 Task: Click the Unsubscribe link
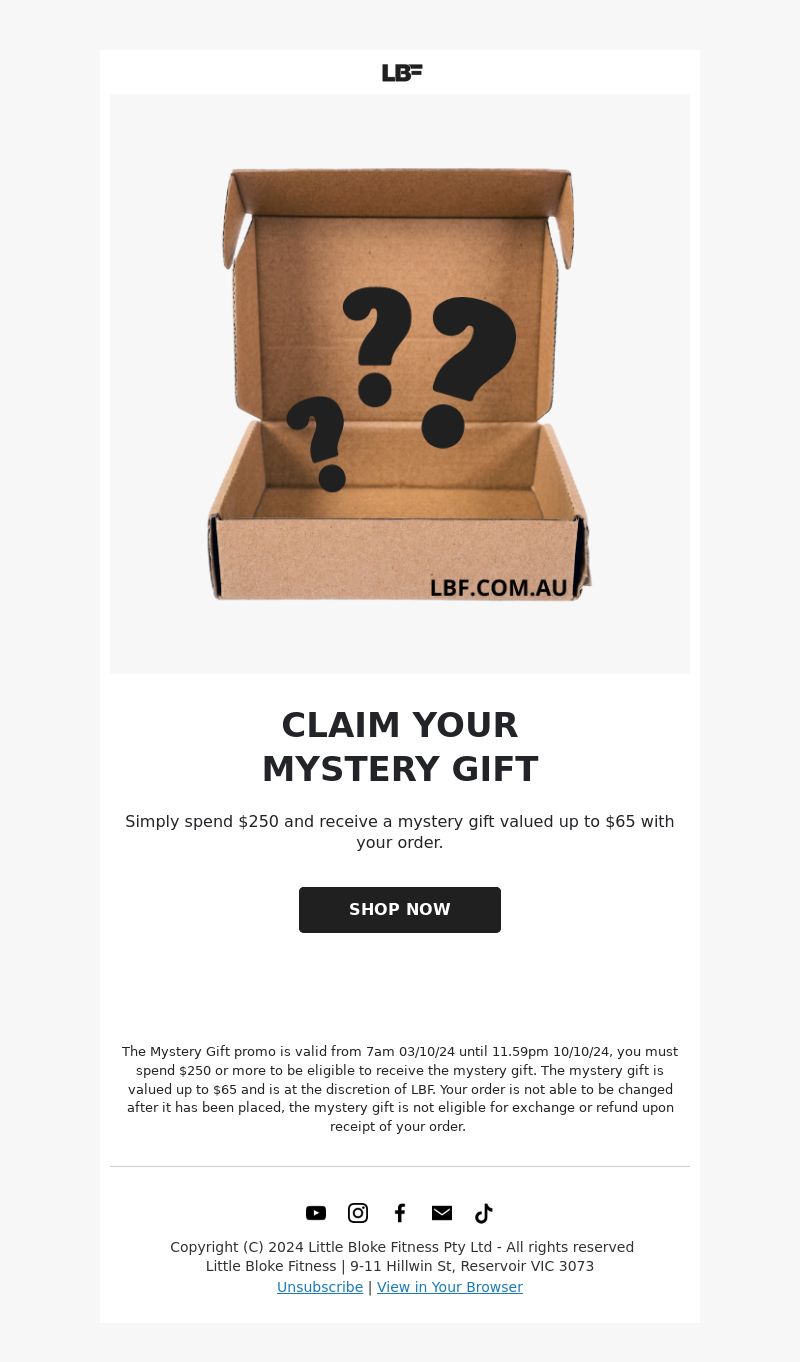320,1287
